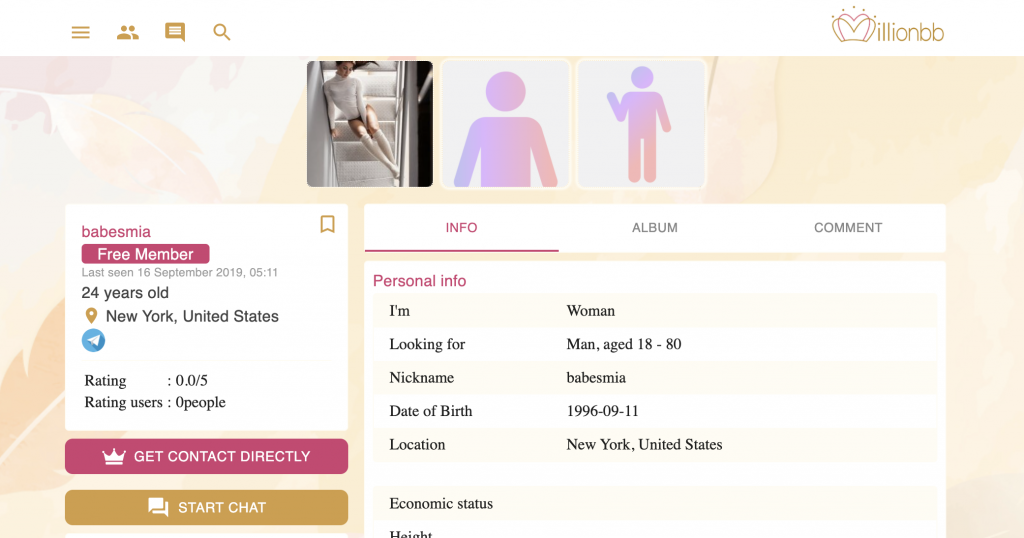Click the 'Woman' value
The height and width of the screenshot is (538, 1024).
590,311
